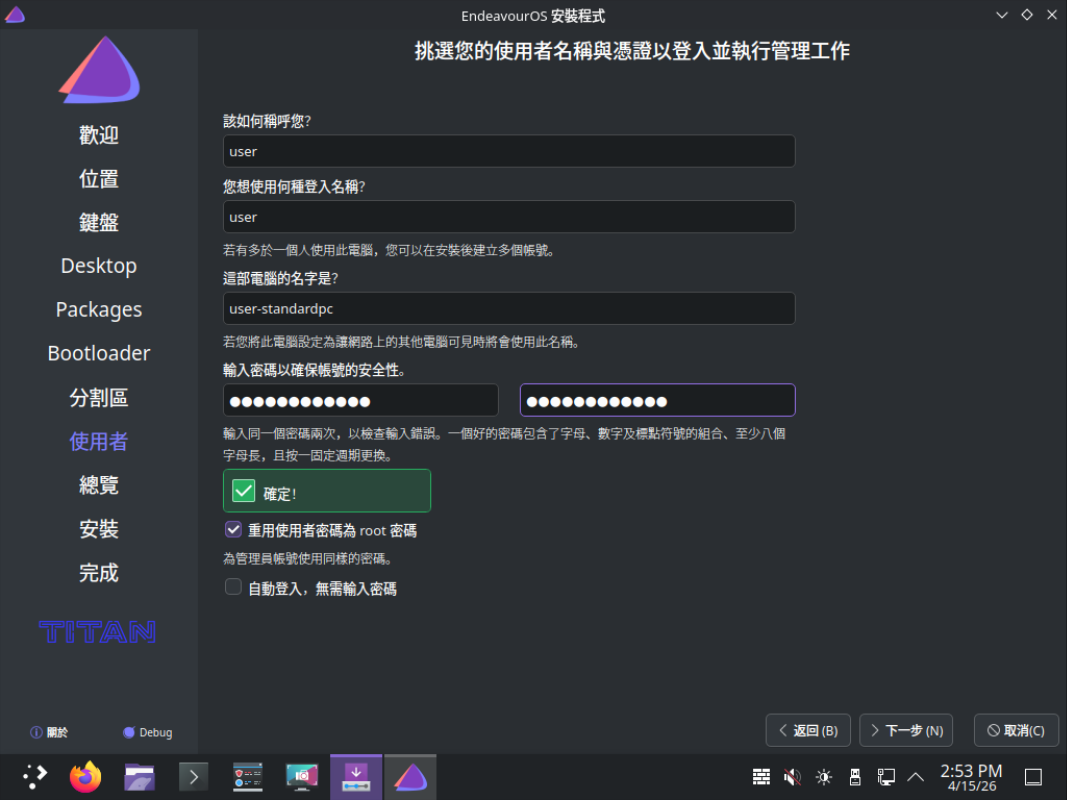Enable 自動登入，無需輸入密碼 checkbox
The height and width of the screenshot is (800, 1067).
click(x=234, y=588)
